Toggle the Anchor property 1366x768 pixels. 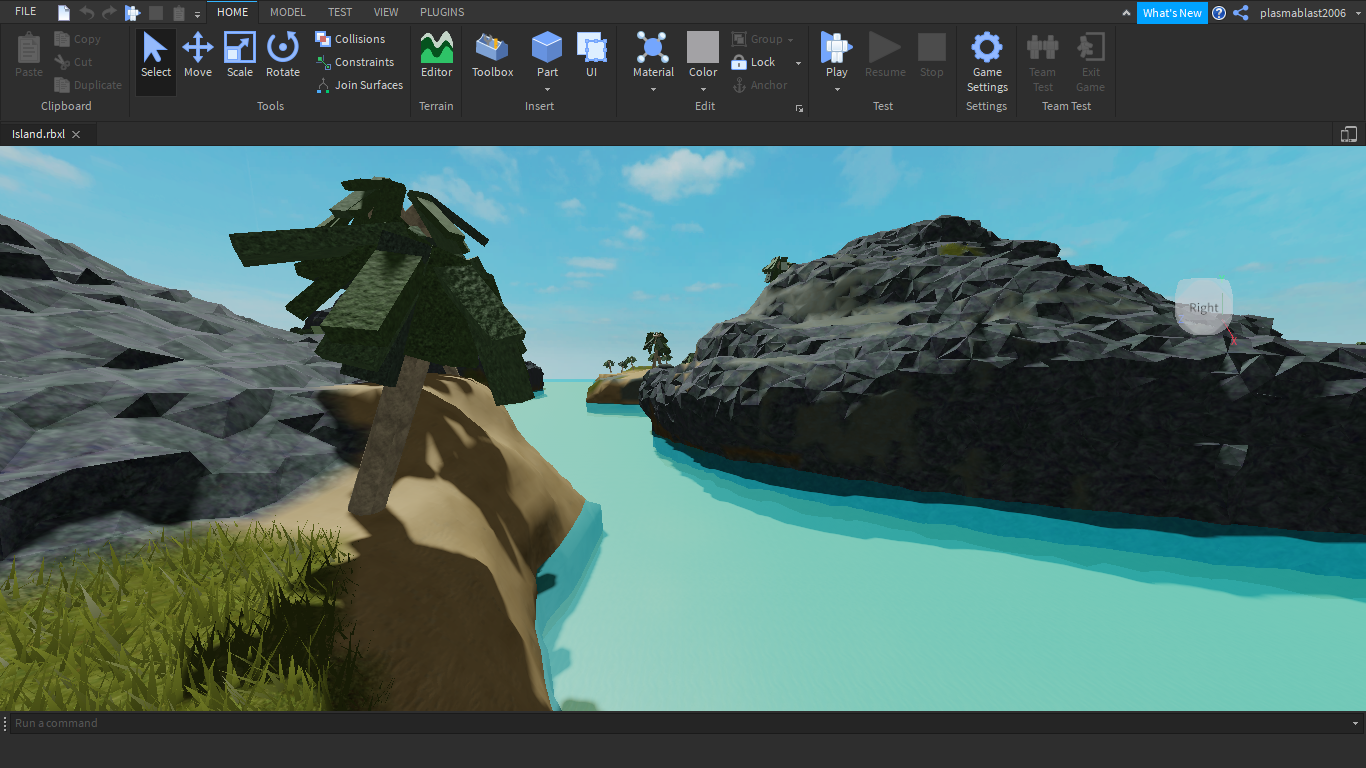760,85
